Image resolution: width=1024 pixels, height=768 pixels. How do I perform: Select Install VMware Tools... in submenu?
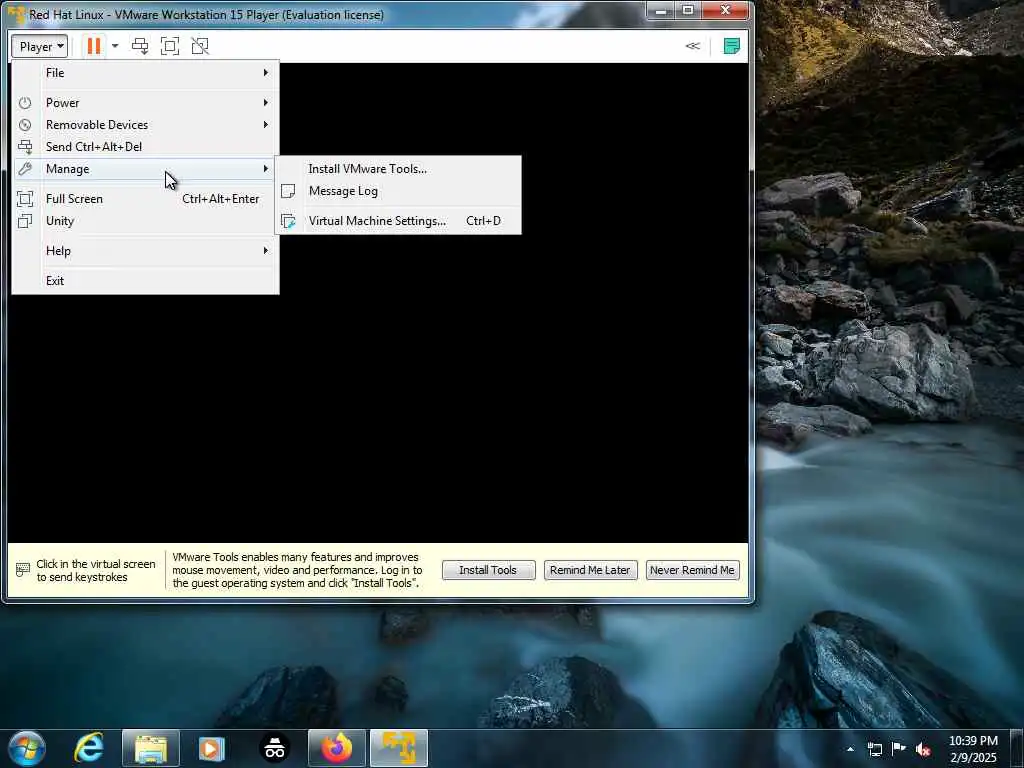(x=398, y=169)
